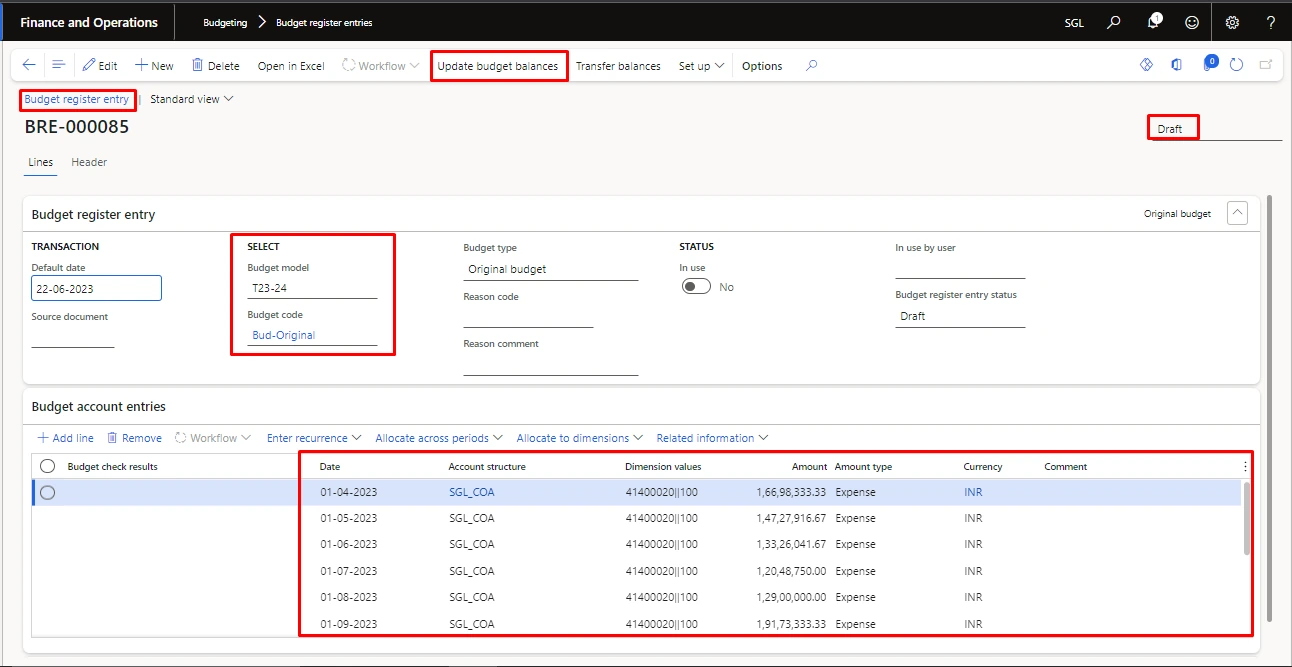This screenshot has width=1292, height=667.
Task: Click Open in Excel
Action: point(291,66)
